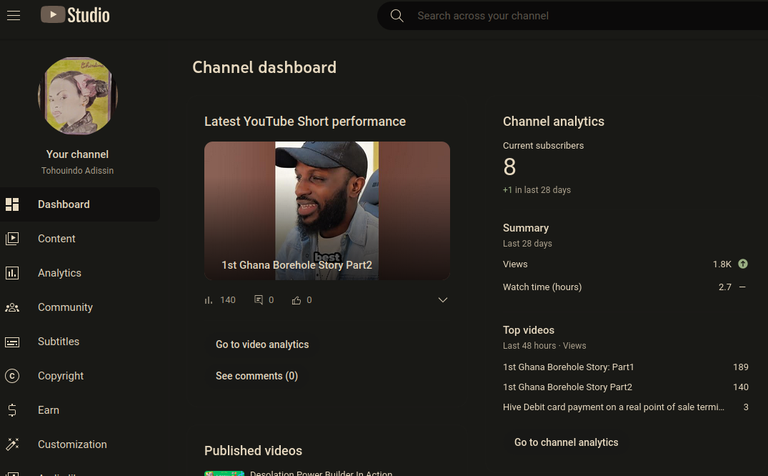Click 'Last 48 hours · Views' label
The width and height of the screenshot is (768, 476).
pyautogui.click(x=544, y=345)
